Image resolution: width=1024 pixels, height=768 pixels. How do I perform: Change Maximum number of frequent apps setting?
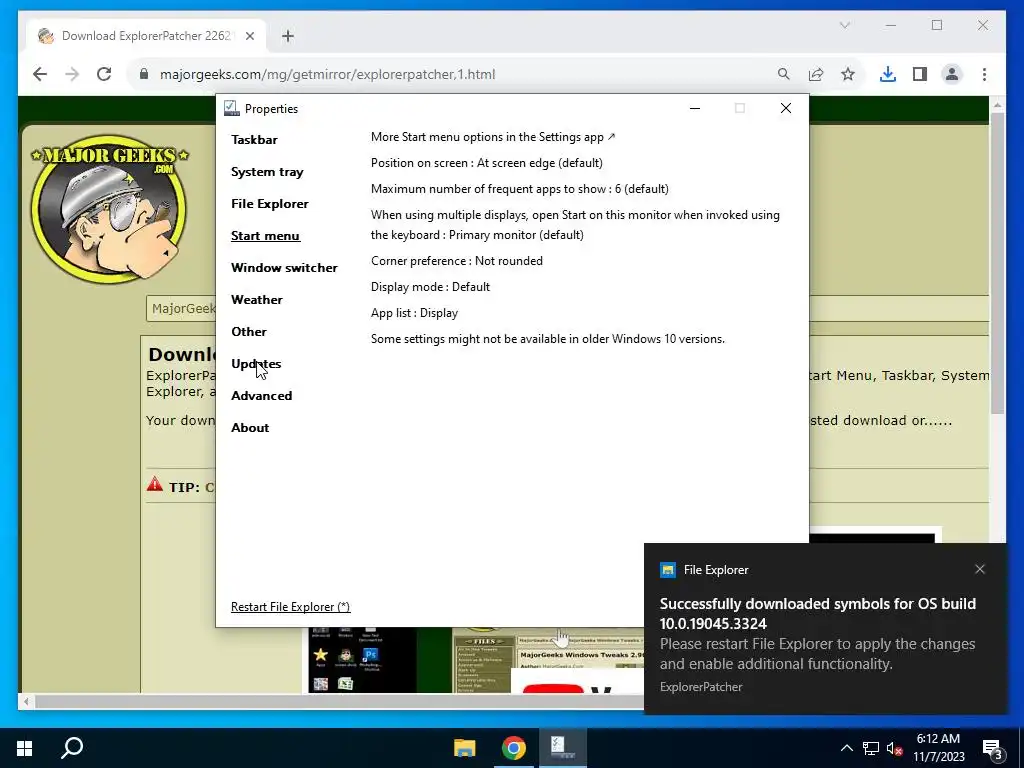[520, 189]
